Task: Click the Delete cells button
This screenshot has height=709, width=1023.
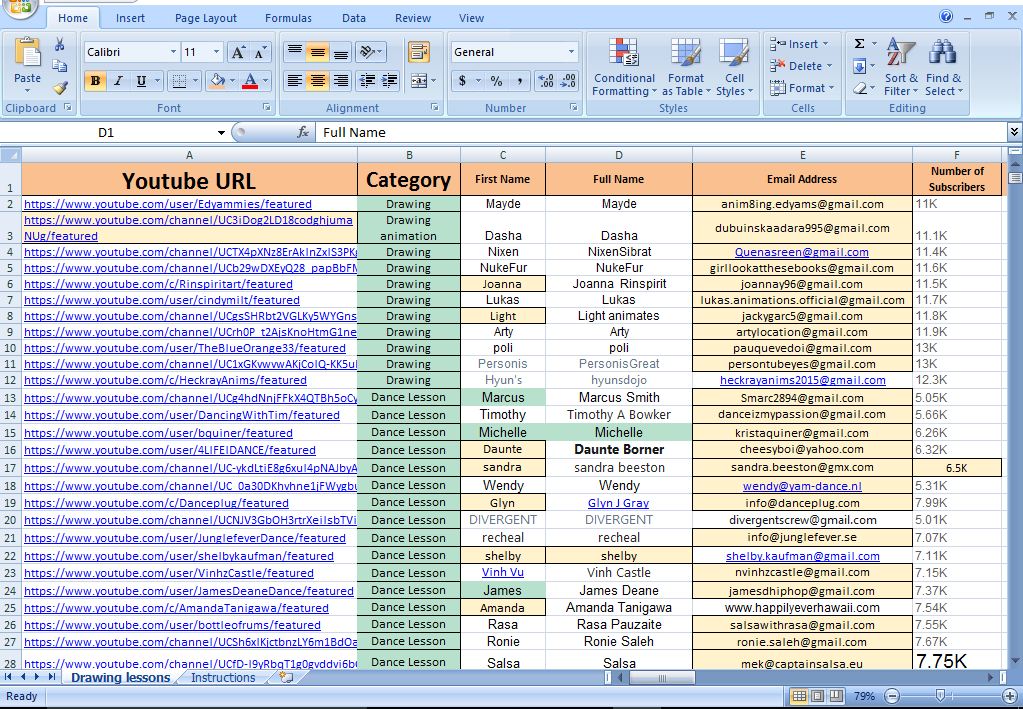Action: coord(801,66)
